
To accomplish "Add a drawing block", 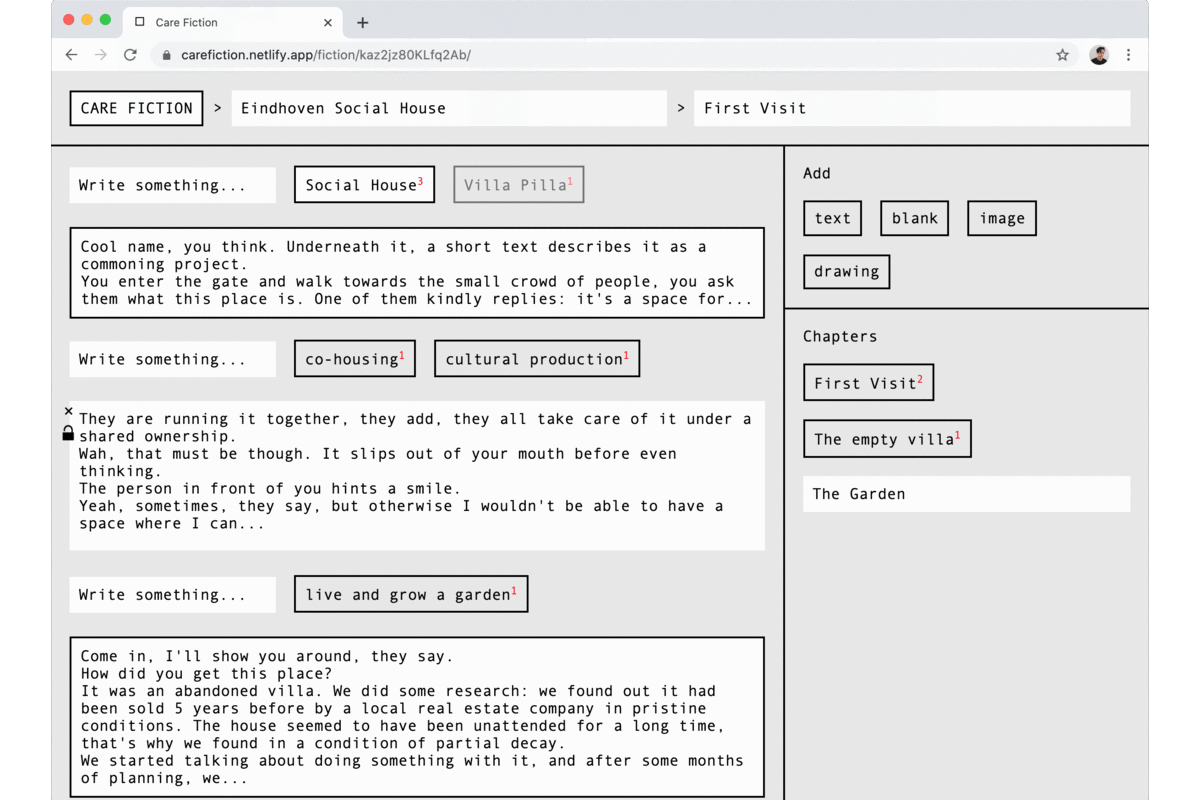I will point(846,271).
